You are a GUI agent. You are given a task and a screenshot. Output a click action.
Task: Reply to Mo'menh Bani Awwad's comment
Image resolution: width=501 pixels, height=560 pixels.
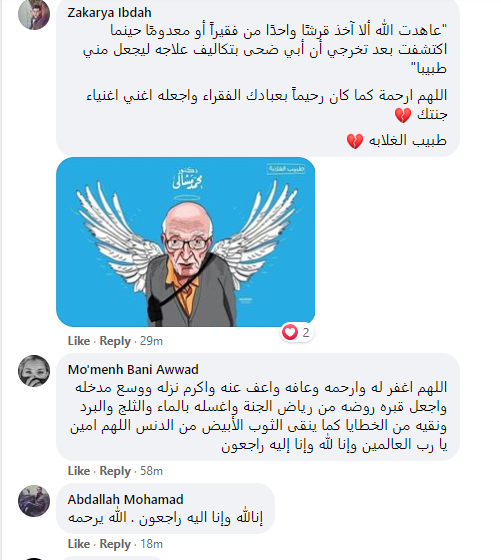pos(115,471)
